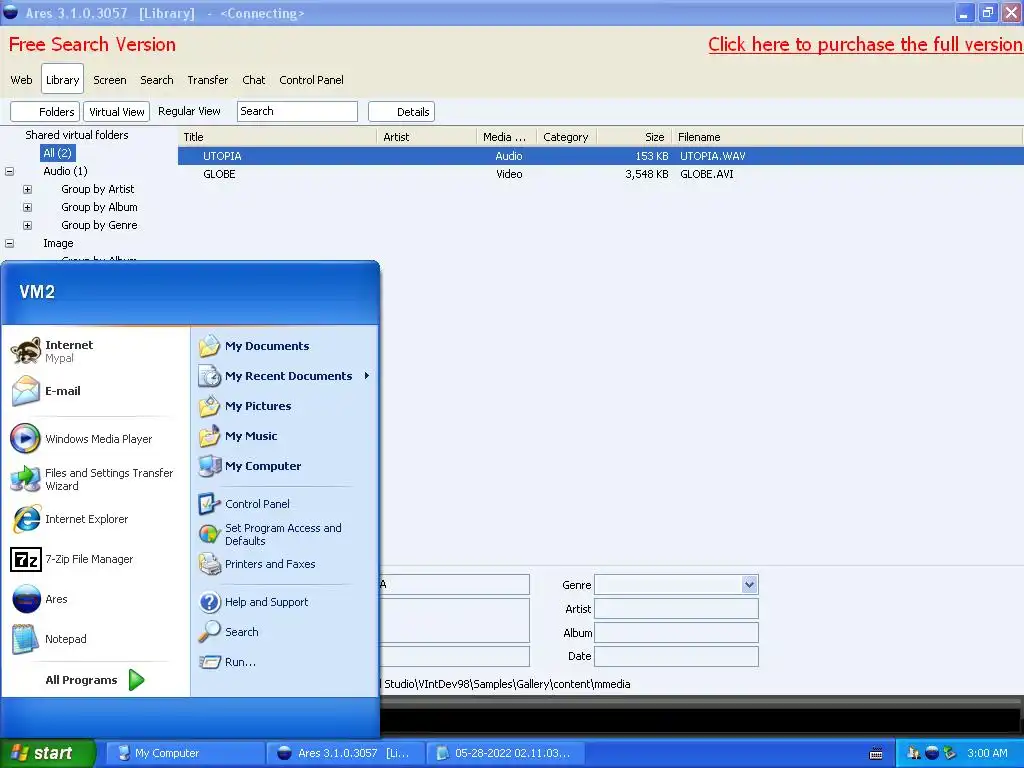Viewport: 1024px width, 768px height.
Task: Sort by Size column header
Action: tap(633, 137)
